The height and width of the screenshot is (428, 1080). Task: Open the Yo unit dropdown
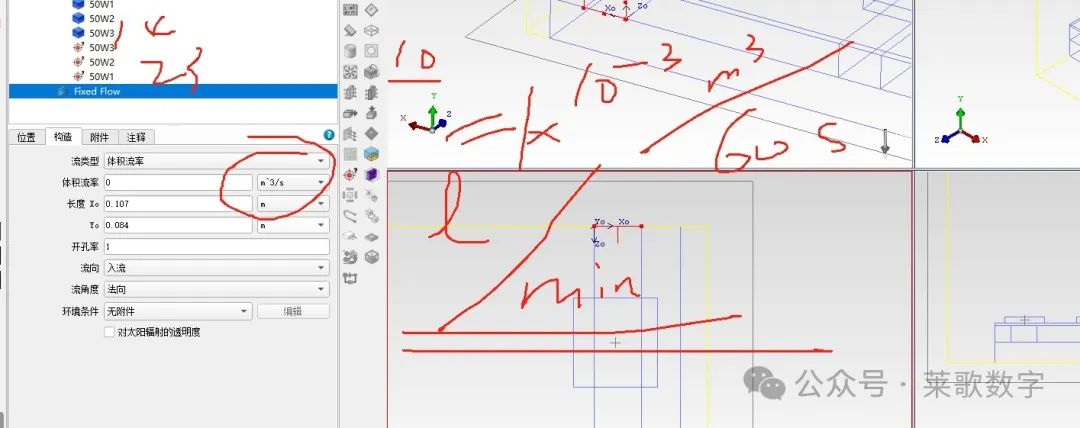tap(293, 225)
